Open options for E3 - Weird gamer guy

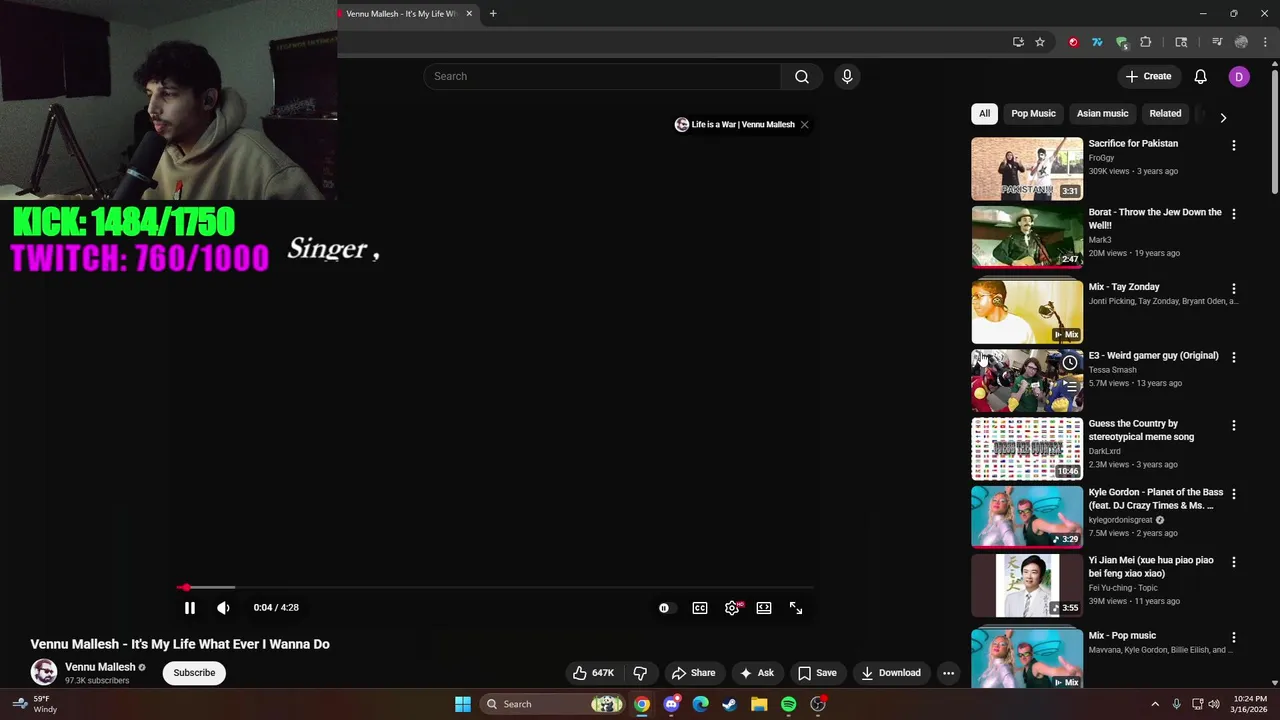[x=1233, y=357]
